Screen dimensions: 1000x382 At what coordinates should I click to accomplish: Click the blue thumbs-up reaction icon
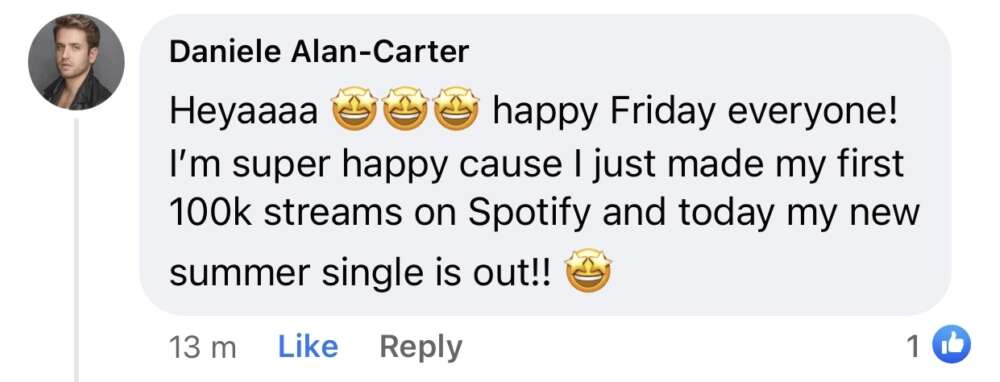951,346
